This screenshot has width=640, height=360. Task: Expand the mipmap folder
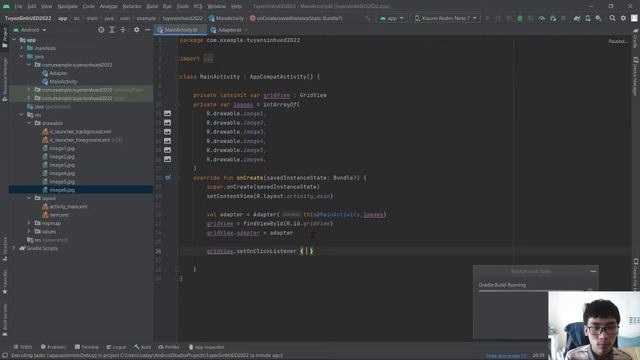[29, 223]
